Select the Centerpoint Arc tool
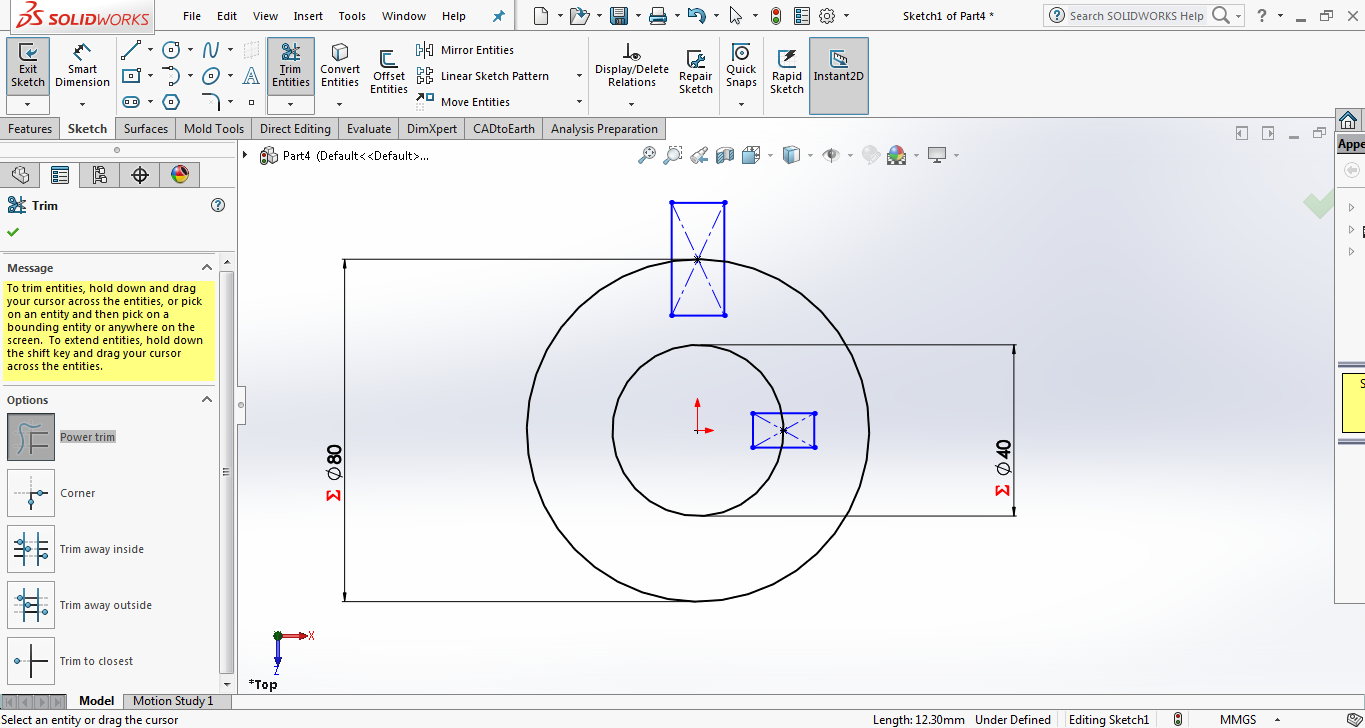Screen dimensions: 1365x728 click(171, 76)
